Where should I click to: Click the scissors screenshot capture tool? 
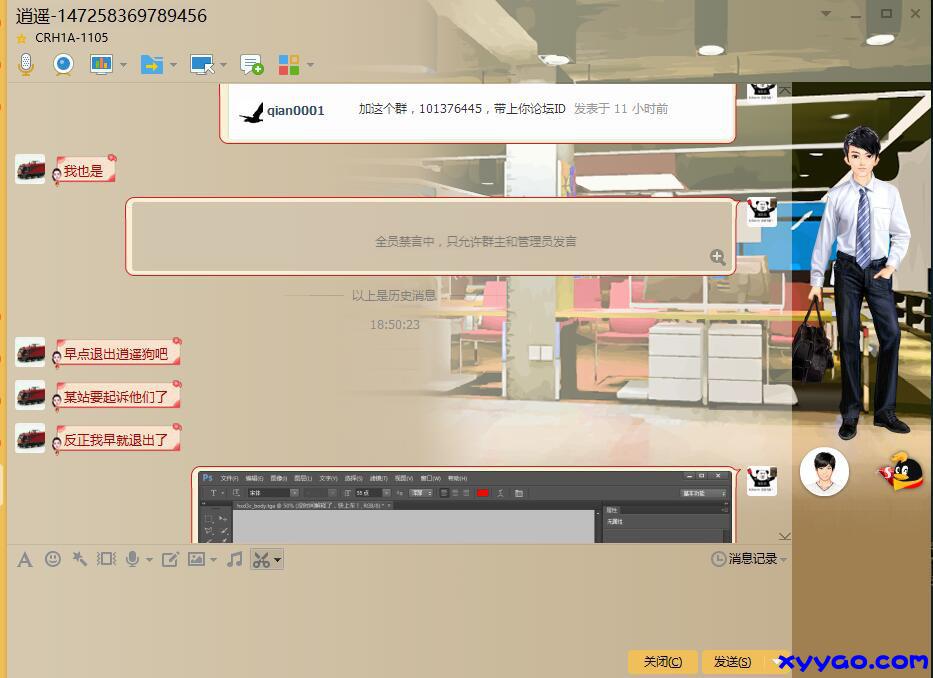point(260,559)
